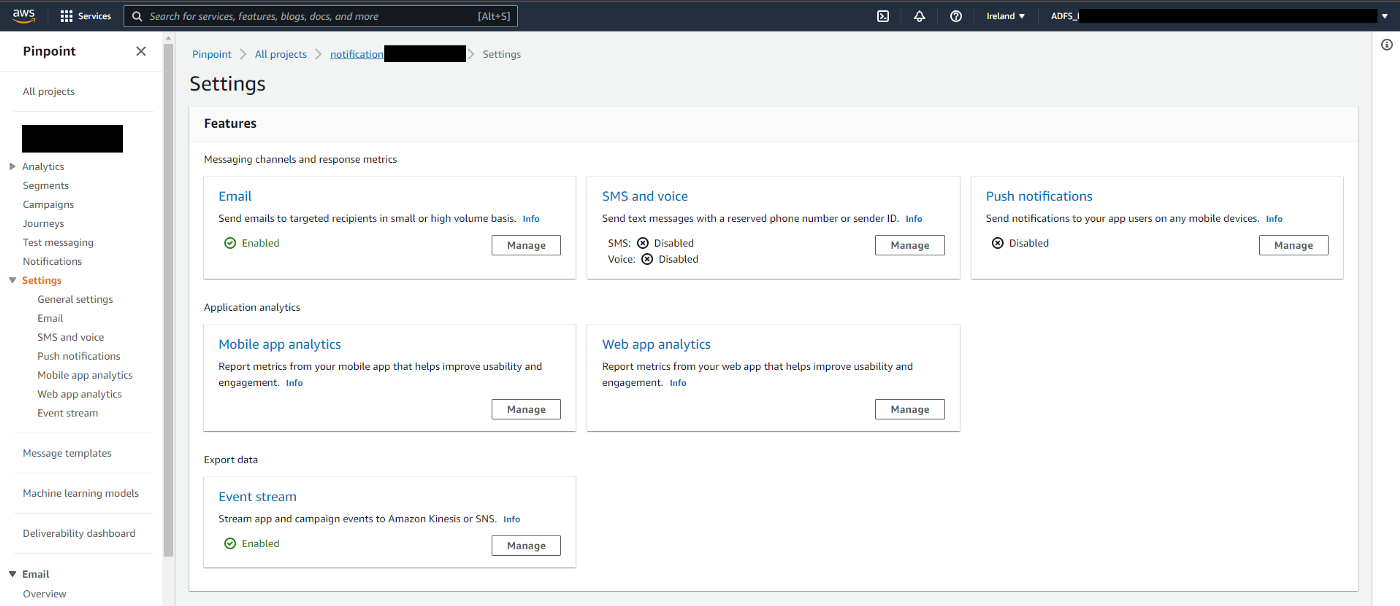Click Manage for Push notifications

pyautogui.click(x=1293, y=245)
